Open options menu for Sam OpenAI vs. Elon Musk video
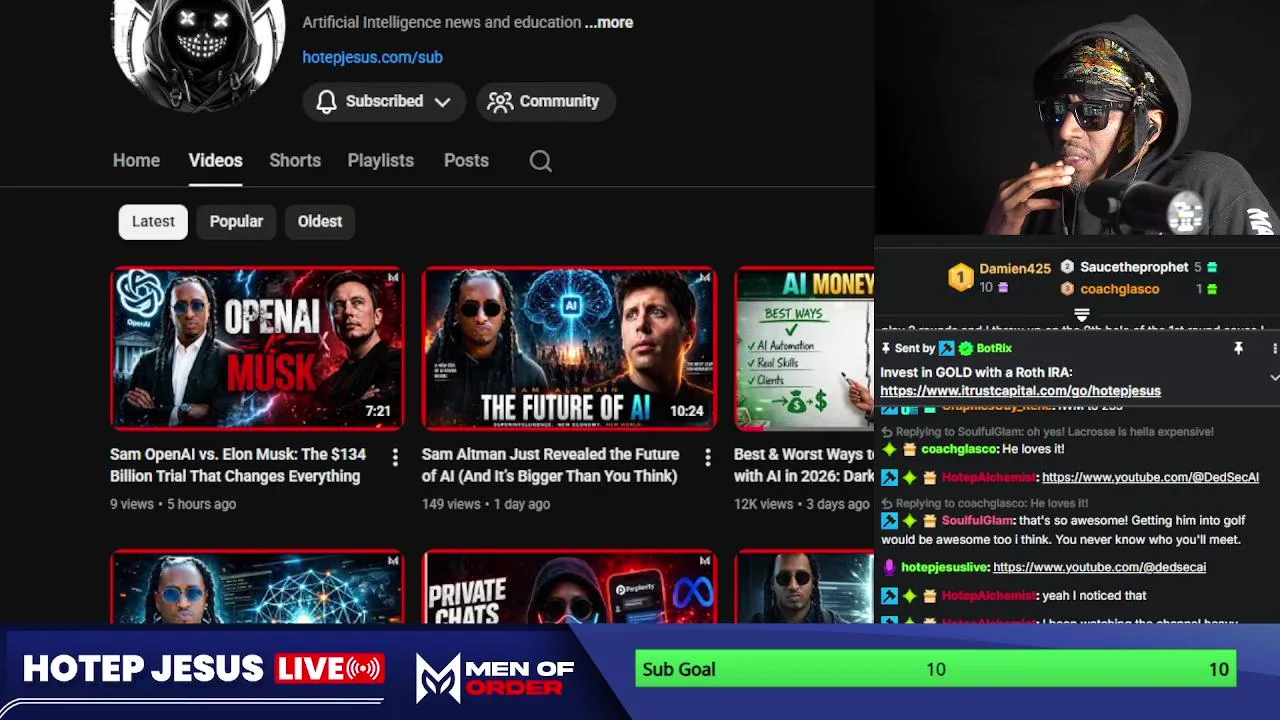This screenshot has height=720, width=1280. tap(395, 457)
